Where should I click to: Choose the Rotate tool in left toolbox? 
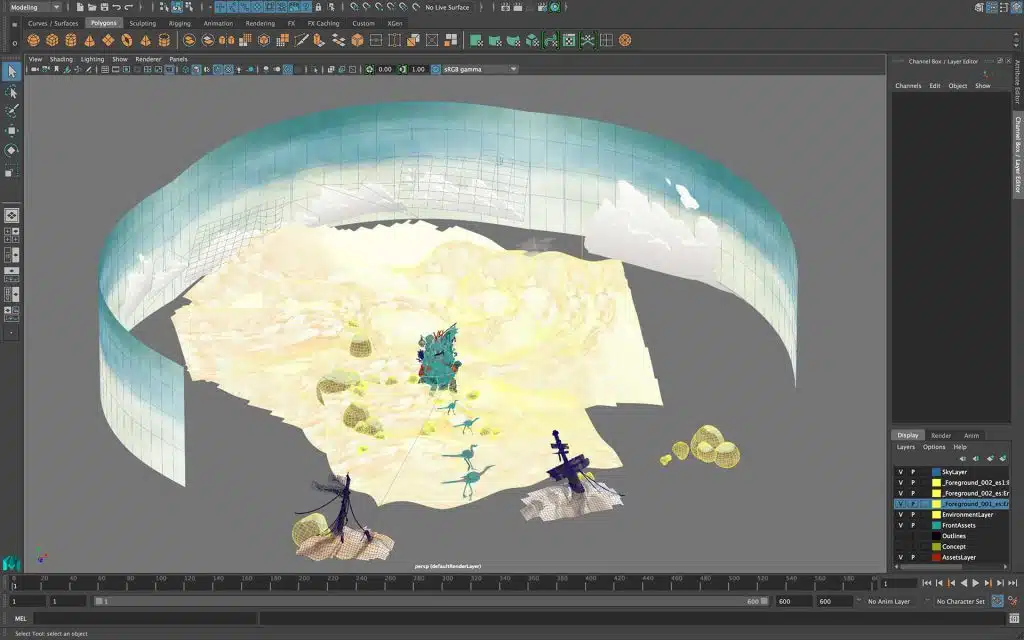pos(12,150)
